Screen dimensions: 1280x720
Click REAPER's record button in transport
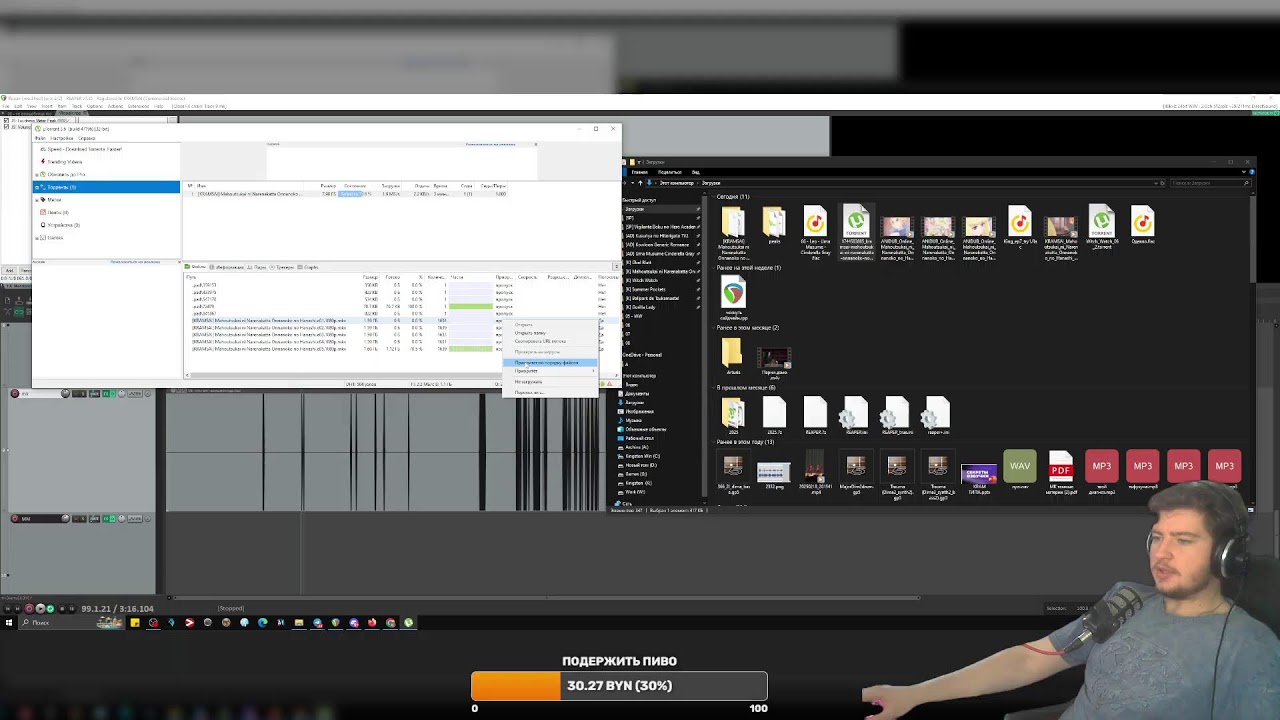click(29, 608)
